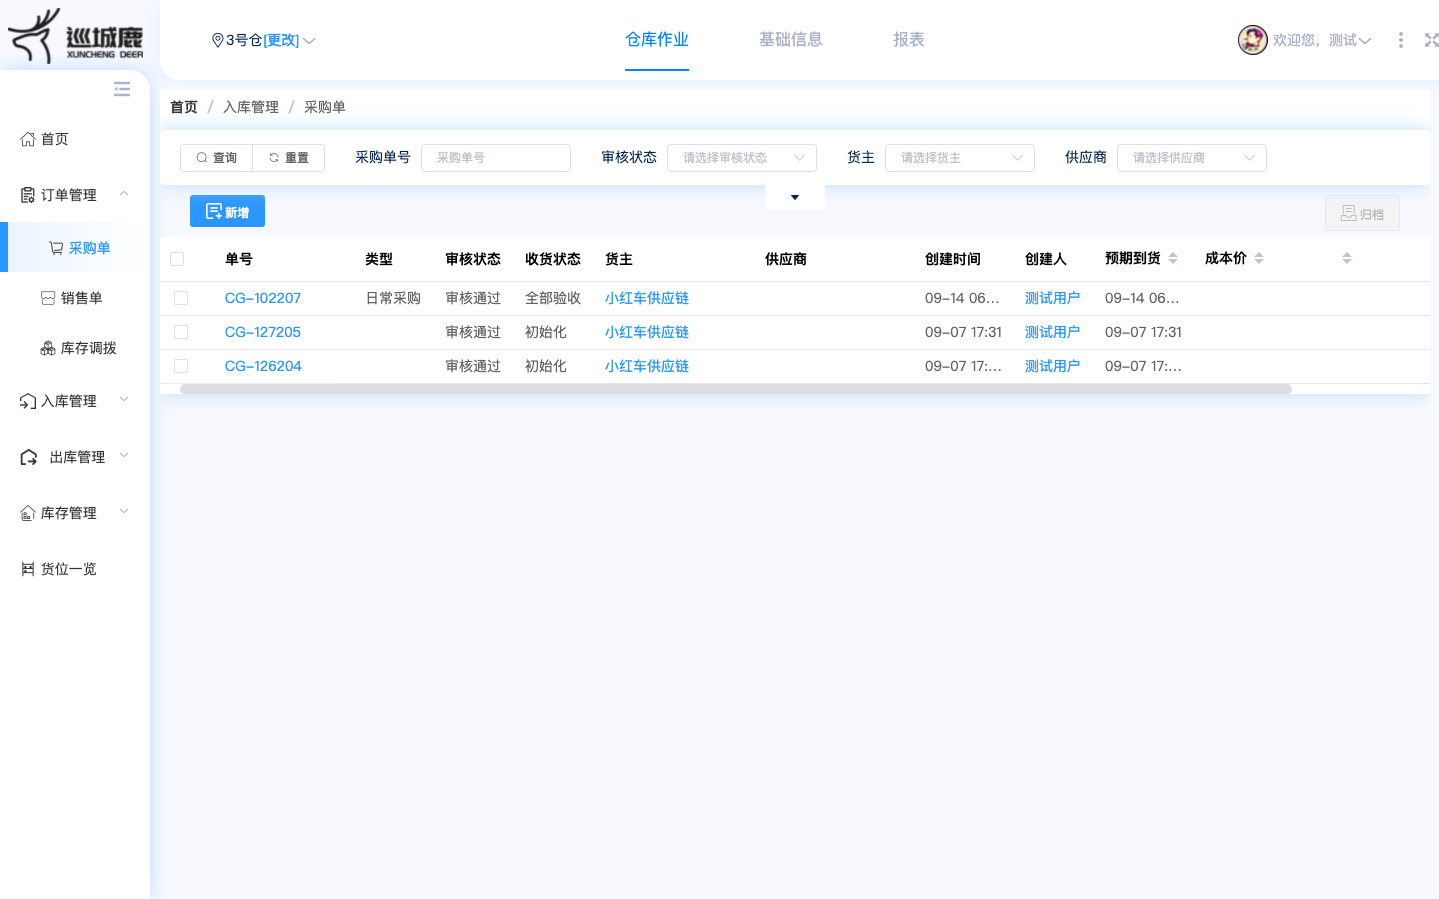Check the row CG-126204 checkbox
The image size is (1439, 899).
coord(181,366)
